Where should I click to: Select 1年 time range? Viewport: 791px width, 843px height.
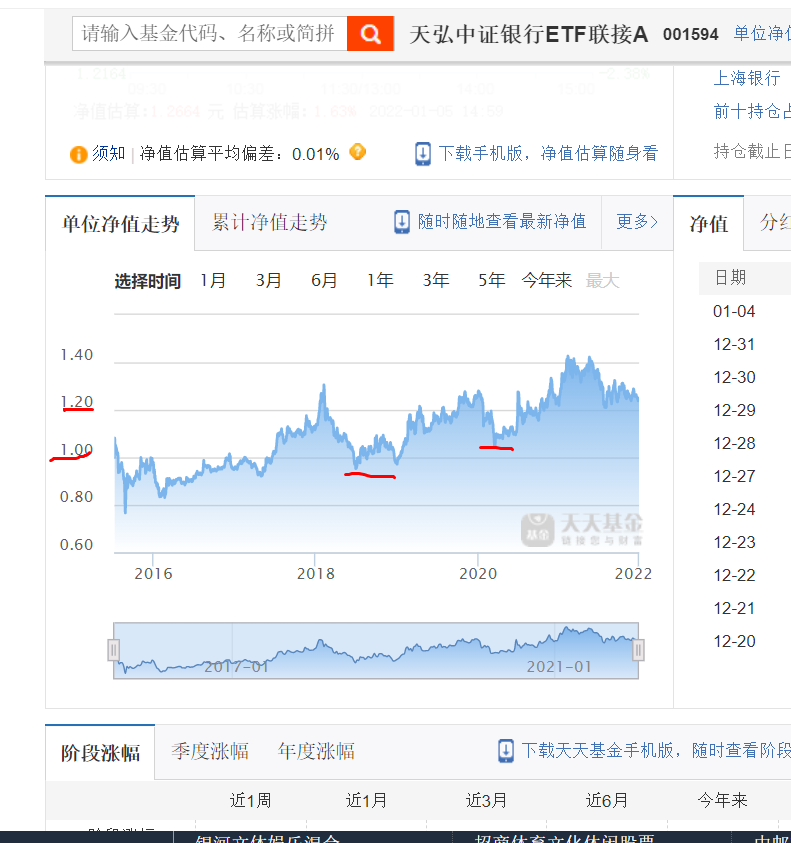[x=380, y=280]
